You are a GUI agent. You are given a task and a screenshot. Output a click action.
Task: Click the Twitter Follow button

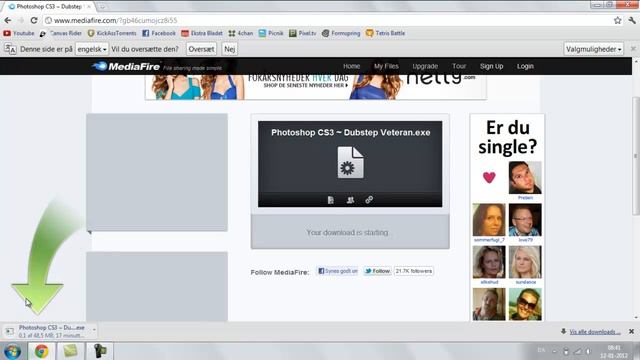377,271
